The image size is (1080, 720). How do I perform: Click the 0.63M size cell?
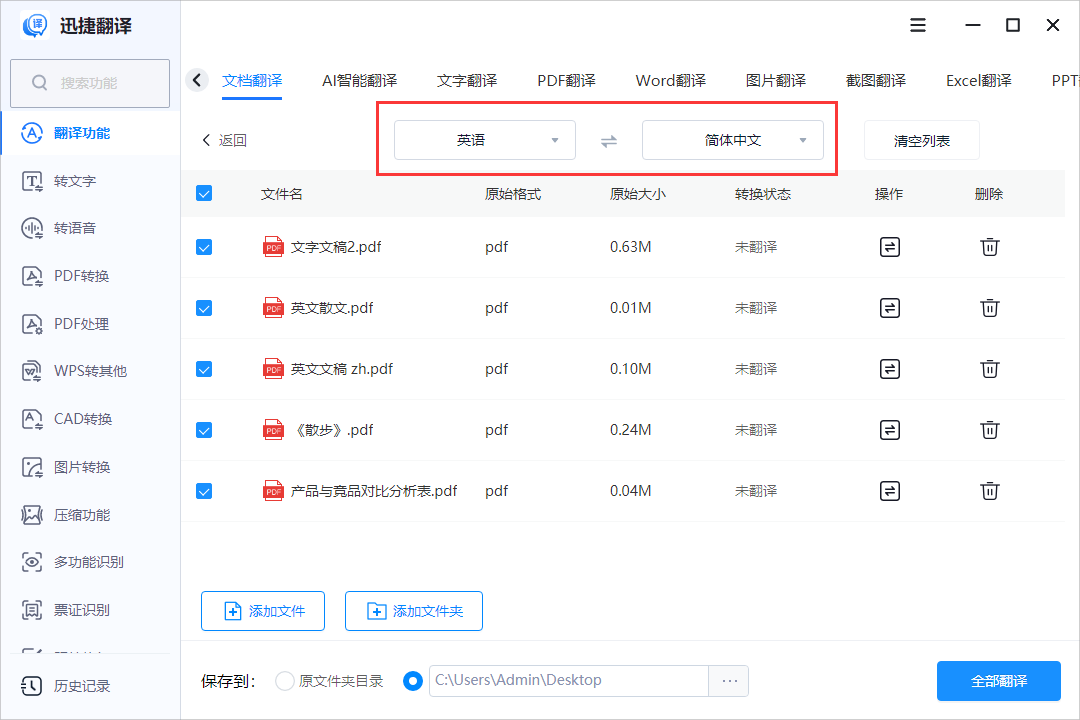(630, 247)
